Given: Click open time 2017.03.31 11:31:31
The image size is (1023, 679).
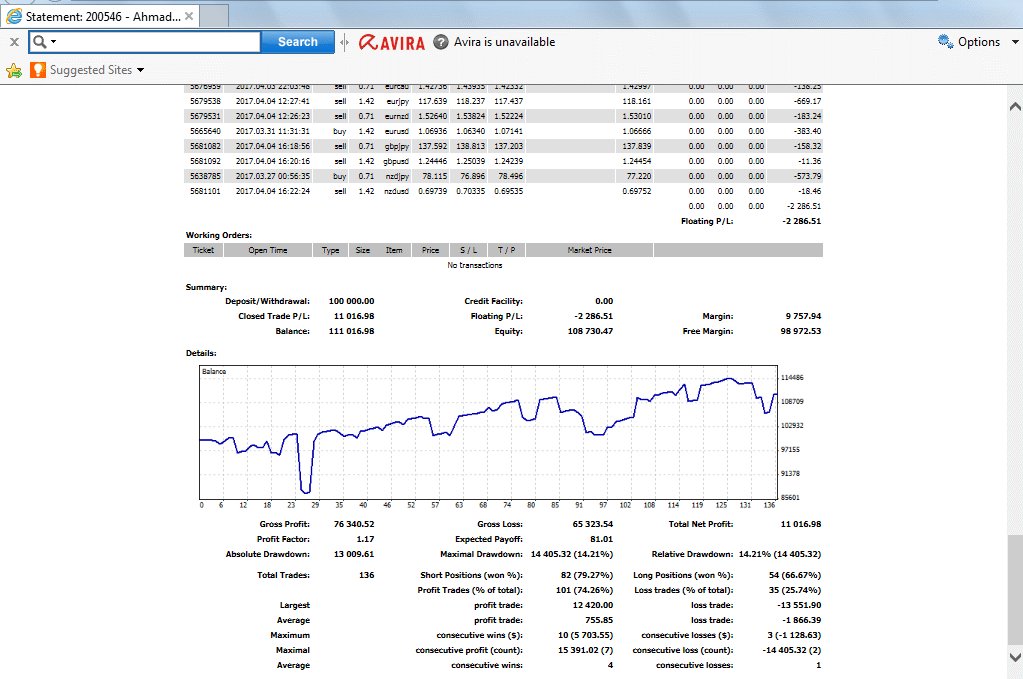Looking at the screenshot, I should tap(273, 131).
